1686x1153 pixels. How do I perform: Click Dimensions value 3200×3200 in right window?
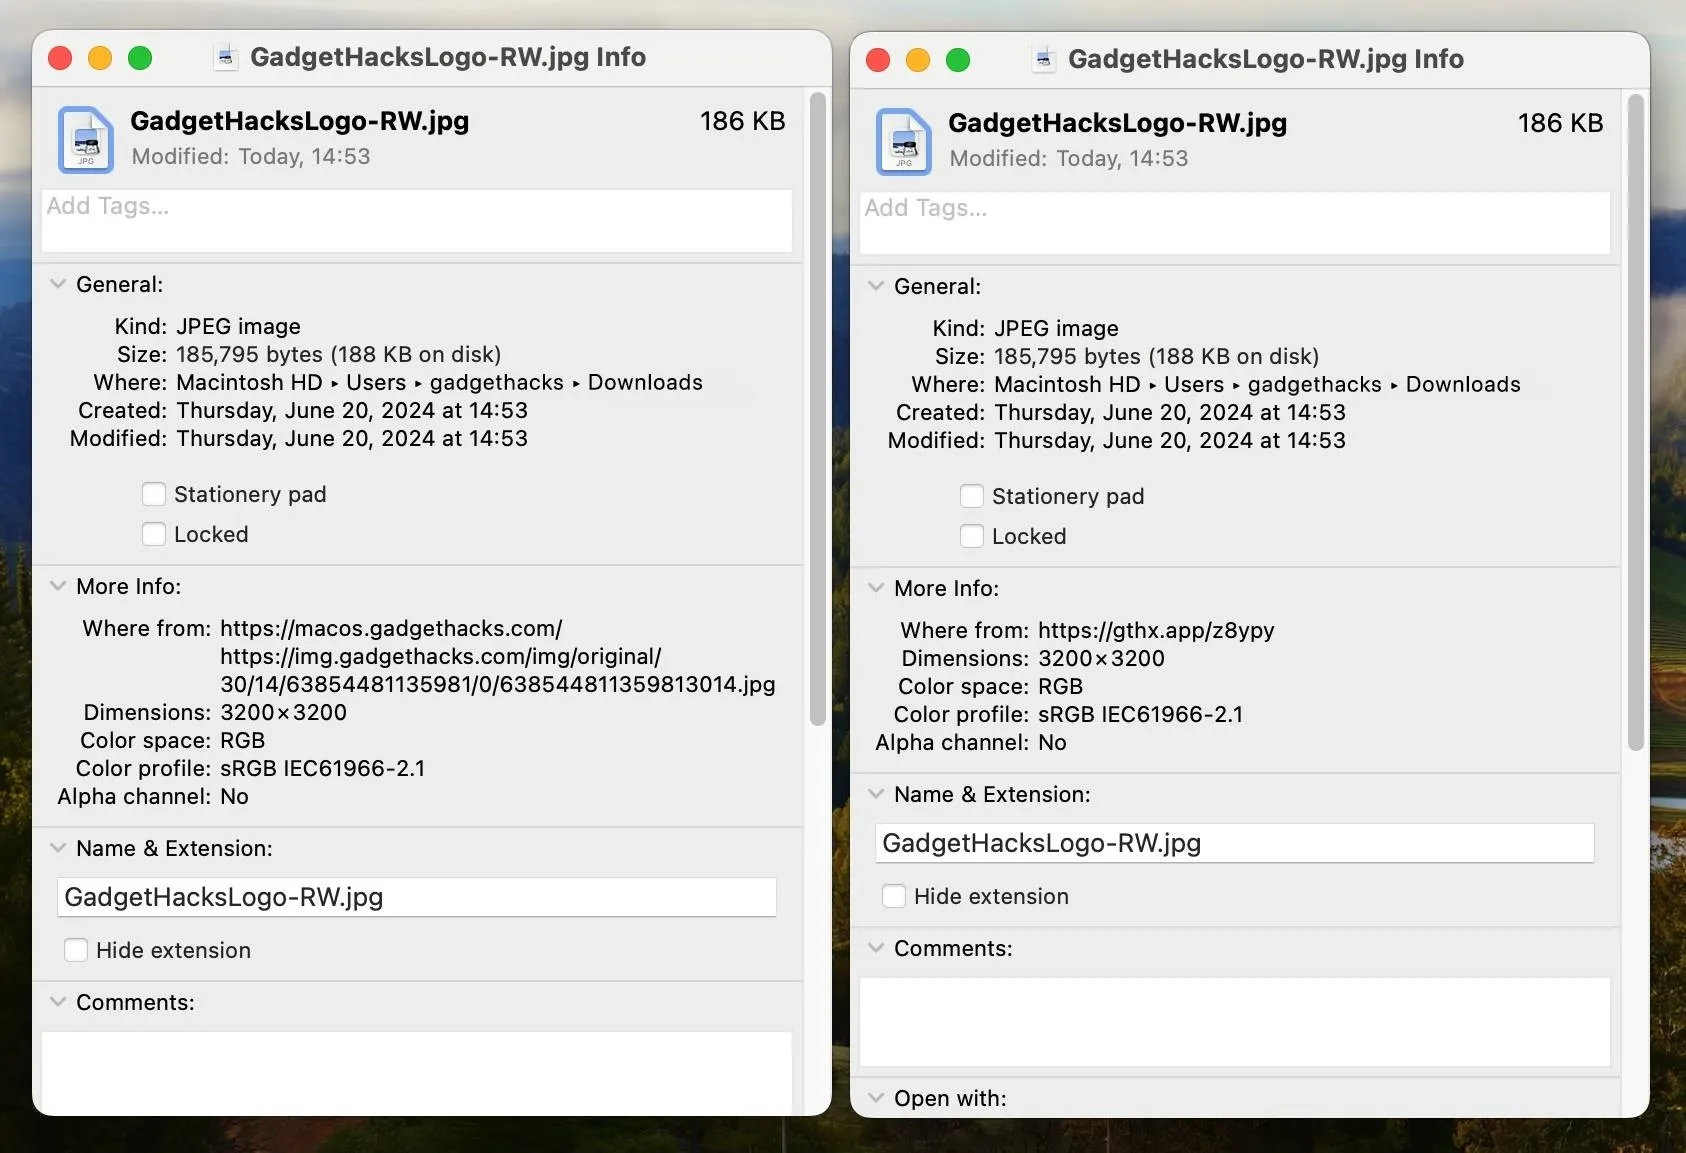(1101, 658)
